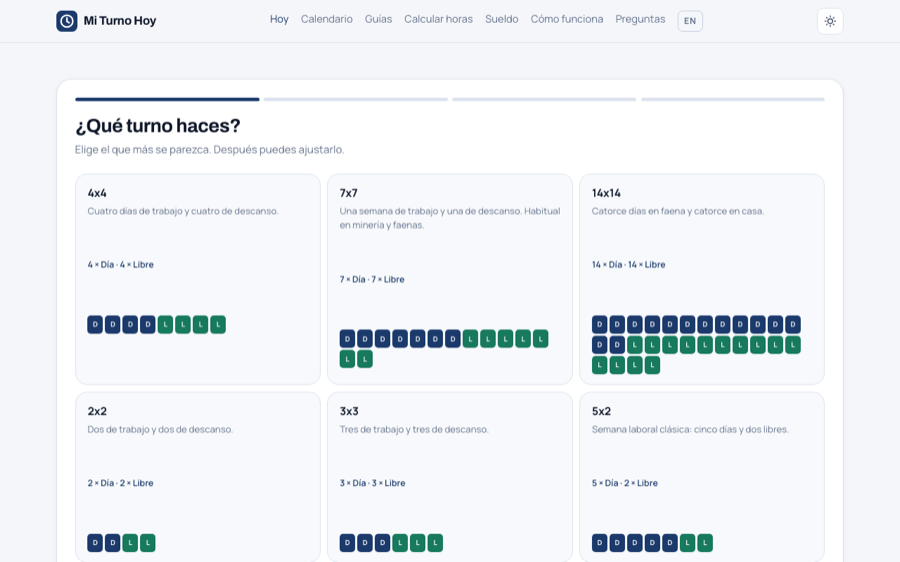Click the first D tile in 5x2 card
900x562 pixels.
(x=599, y=542)
